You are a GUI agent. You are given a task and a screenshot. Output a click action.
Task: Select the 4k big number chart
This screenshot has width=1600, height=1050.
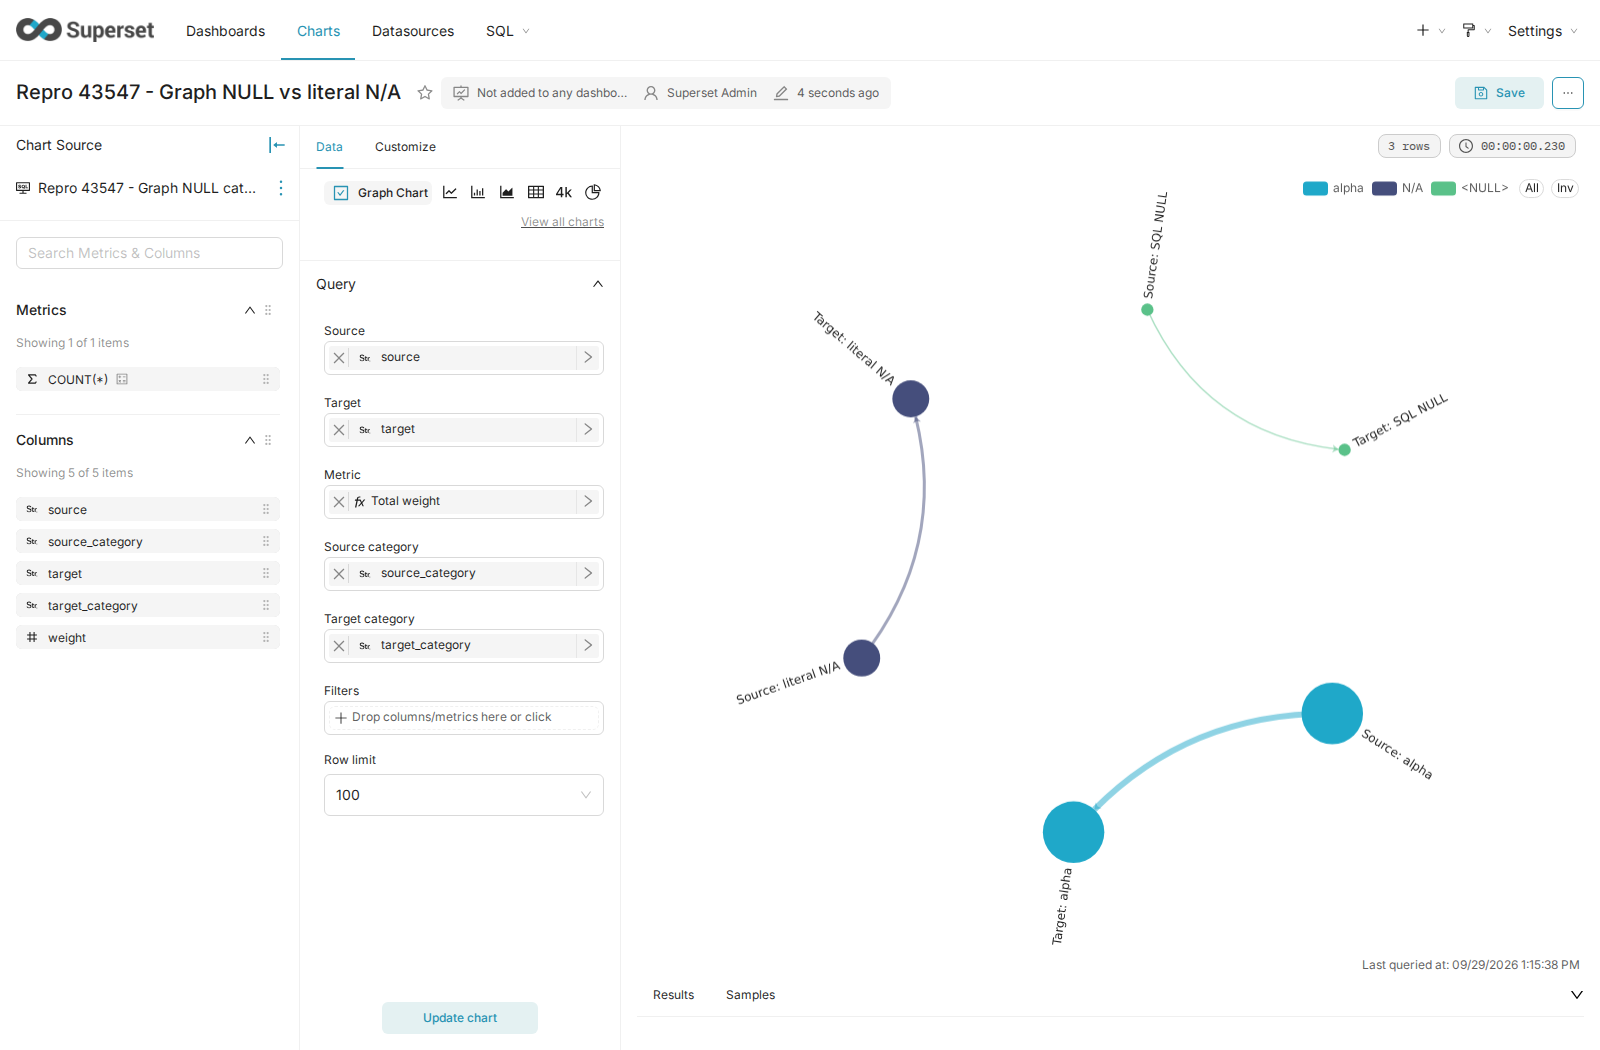click(x=564, y=192)
